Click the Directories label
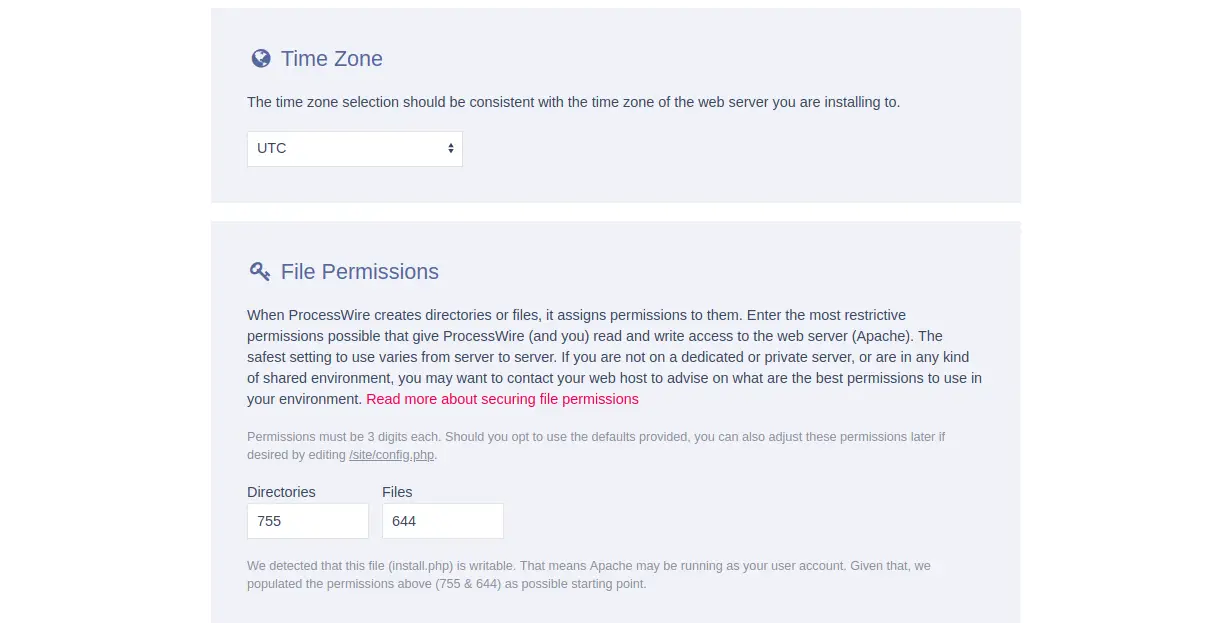The image size is (1232, 623). click(x=281, y=492)
